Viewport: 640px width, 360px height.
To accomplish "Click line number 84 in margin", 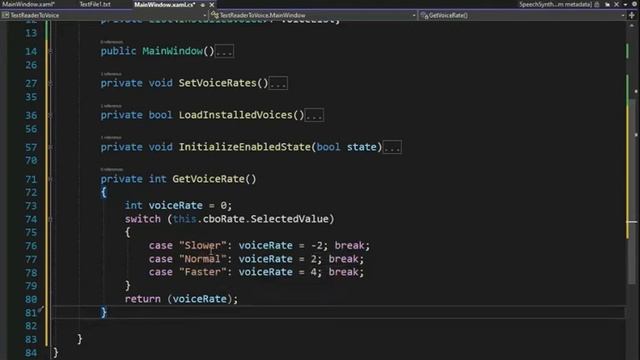I will pyautogui.click(x=31, y=353).
